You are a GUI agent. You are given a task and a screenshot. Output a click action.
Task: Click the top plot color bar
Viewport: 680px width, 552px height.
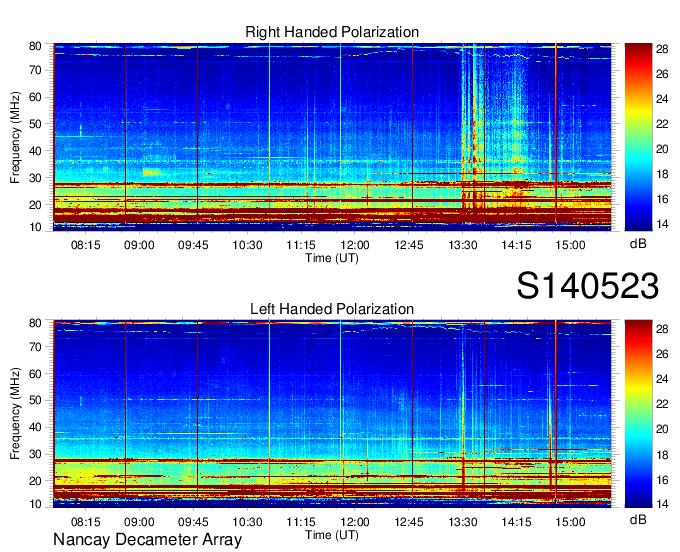[x=638, y=137]
